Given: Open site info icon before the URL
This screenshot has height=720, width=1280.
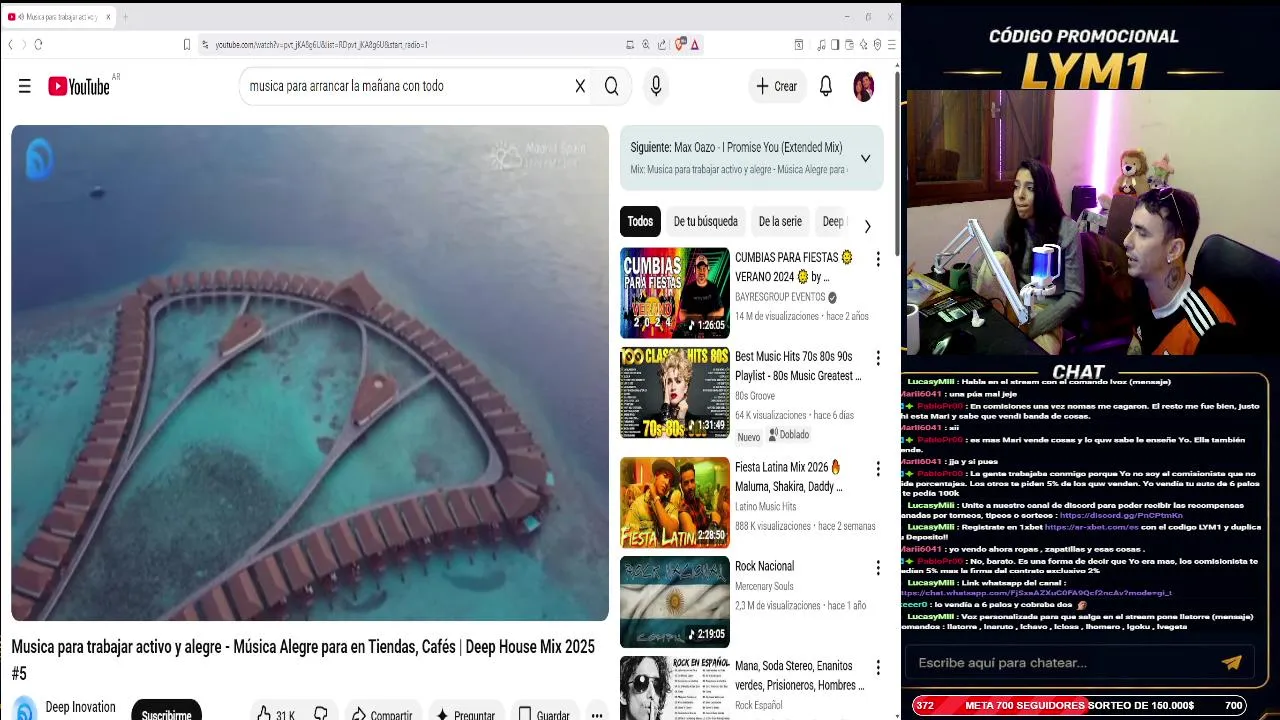Looking at the screenshot, I should point(205,44).
